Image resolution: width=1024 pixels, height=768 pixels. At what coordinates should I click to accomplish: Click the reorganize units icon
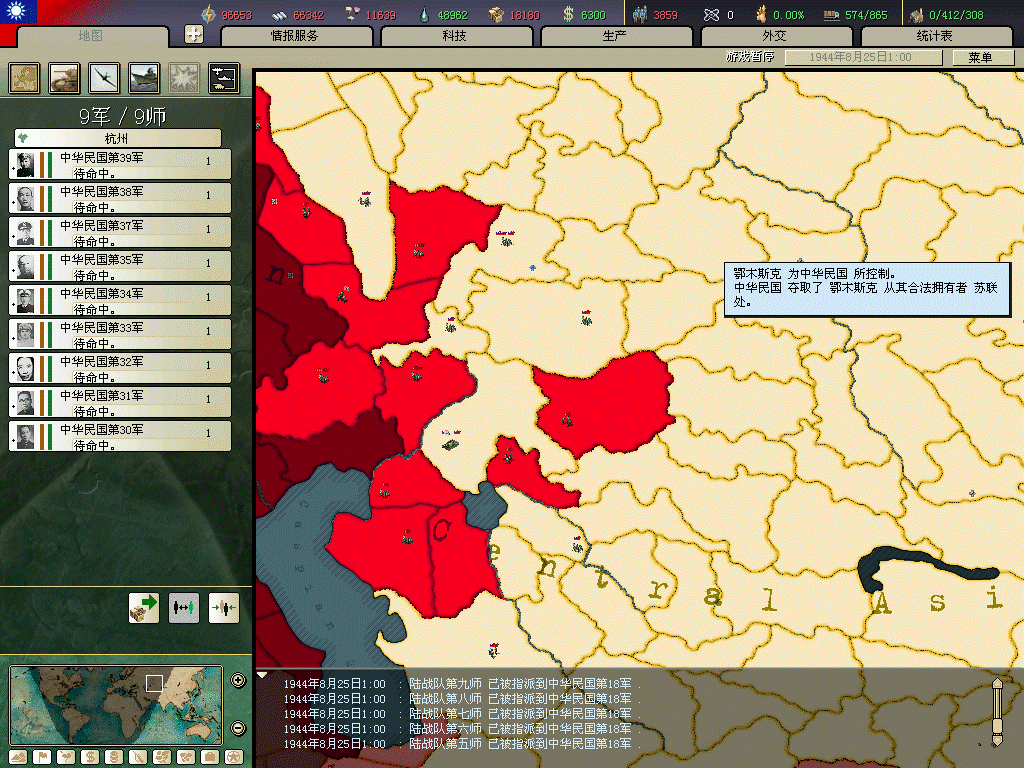click(184, 607)
